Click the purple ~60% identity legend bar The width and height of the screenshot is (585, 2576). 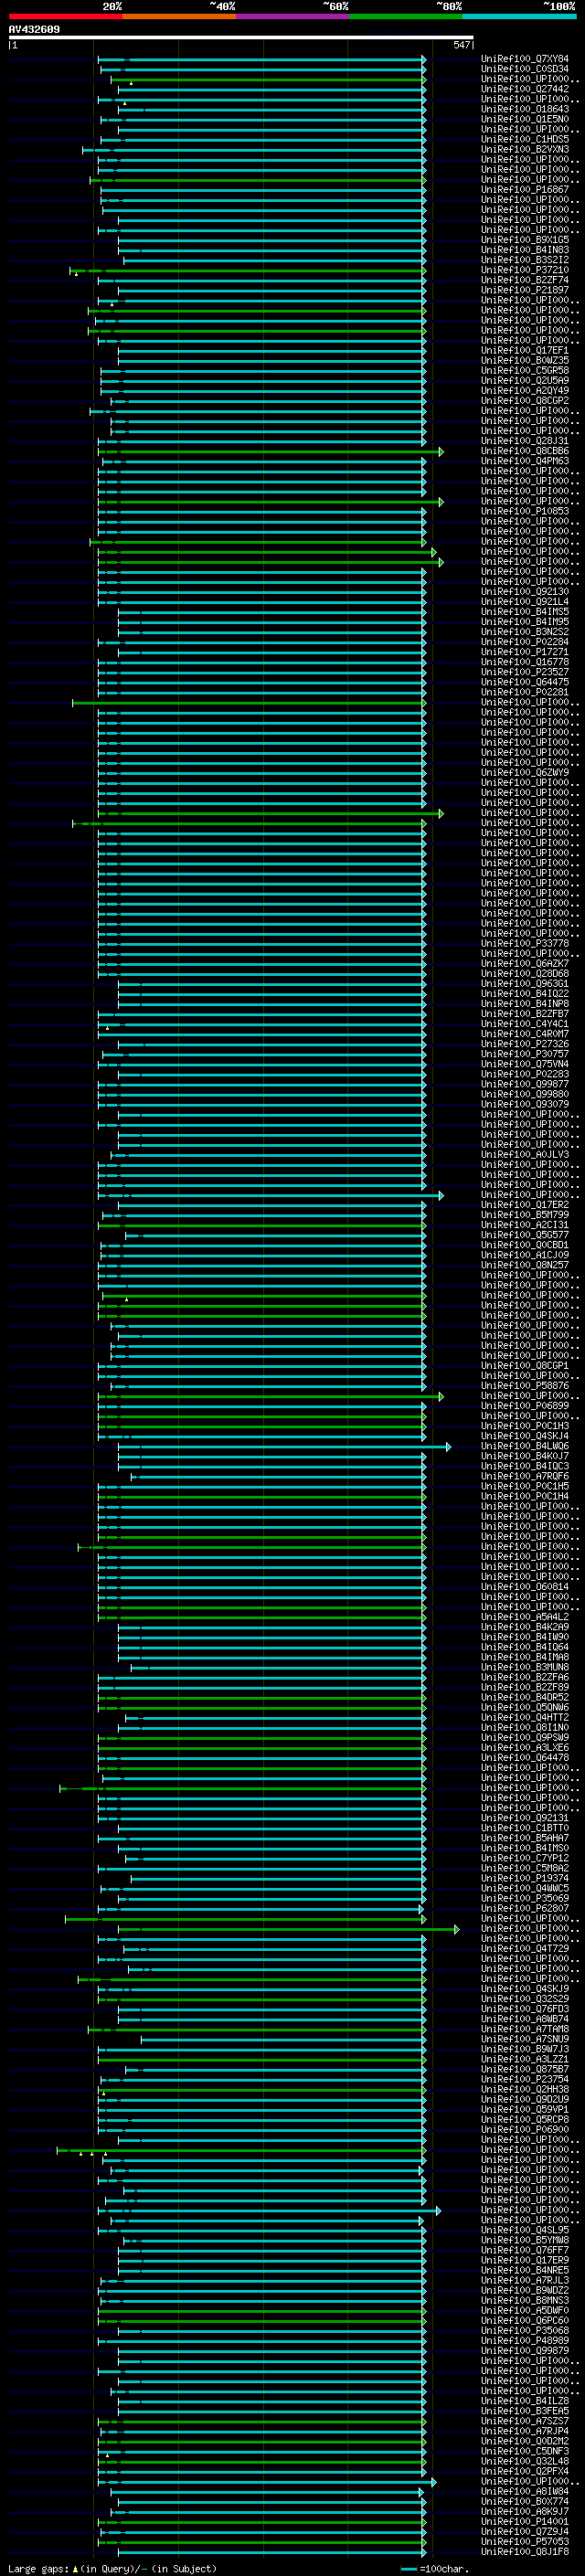(x=292, y=16)
